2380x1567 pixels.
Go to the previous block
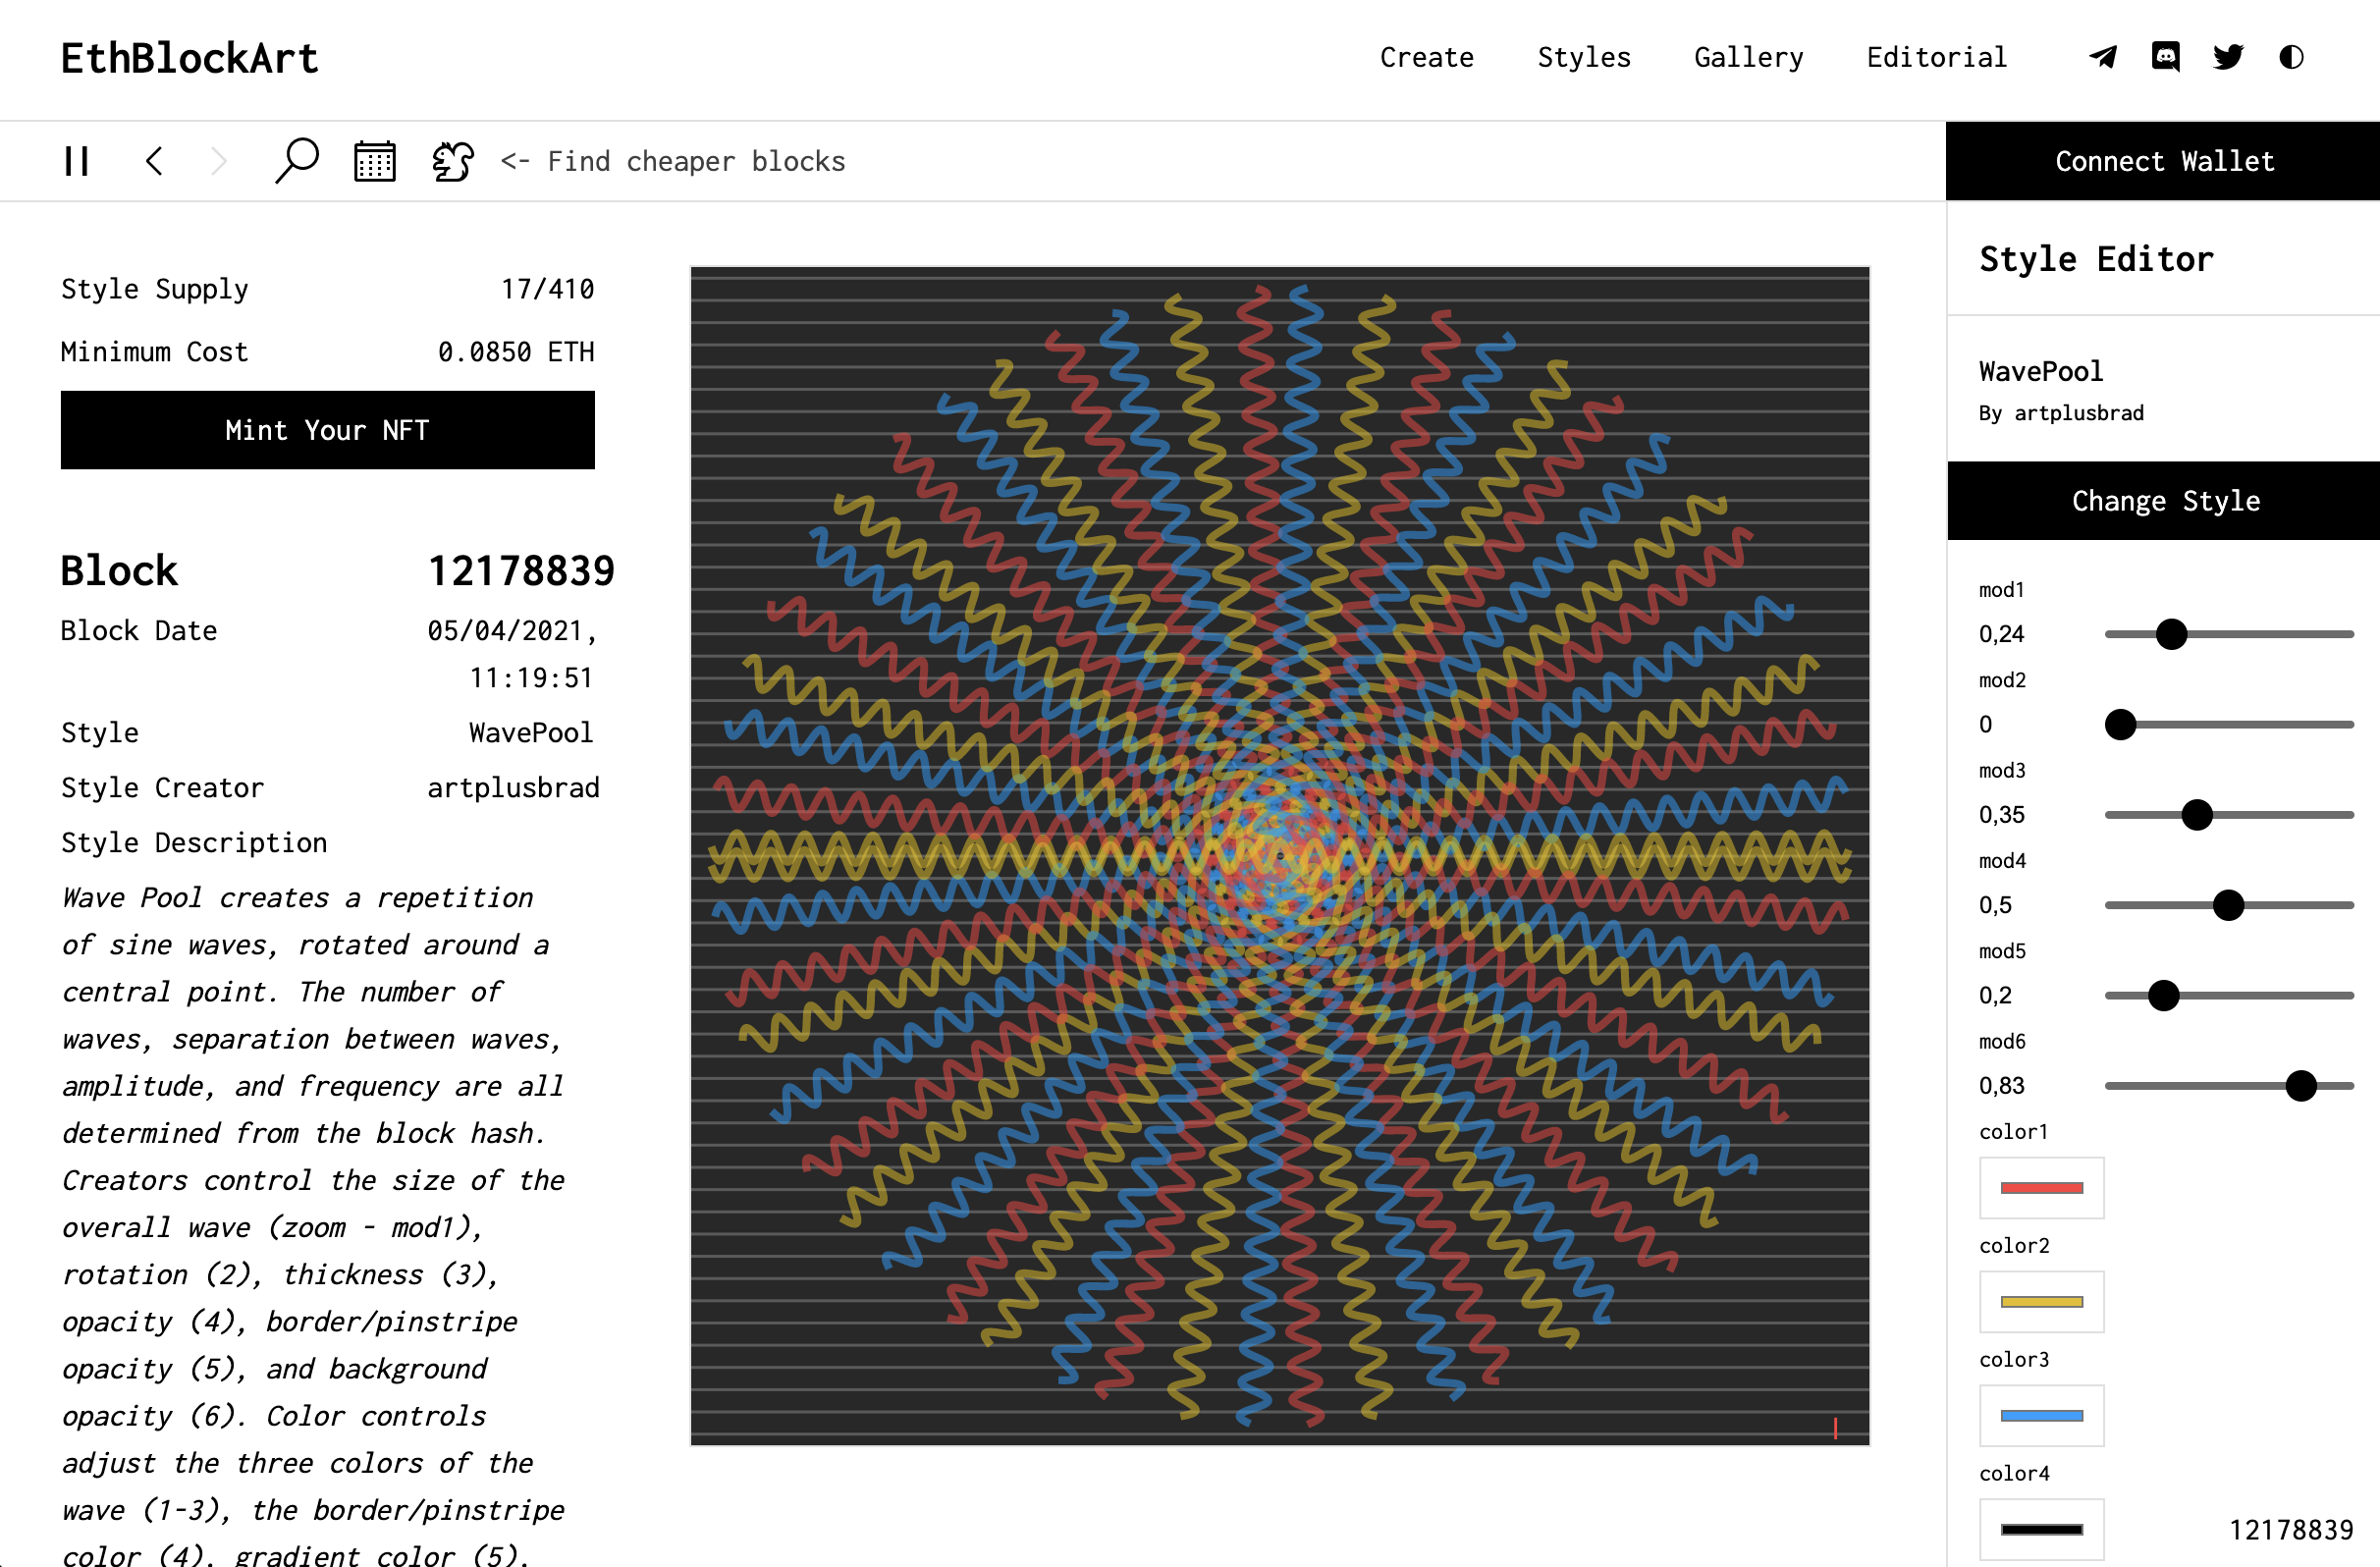(155, 160)
